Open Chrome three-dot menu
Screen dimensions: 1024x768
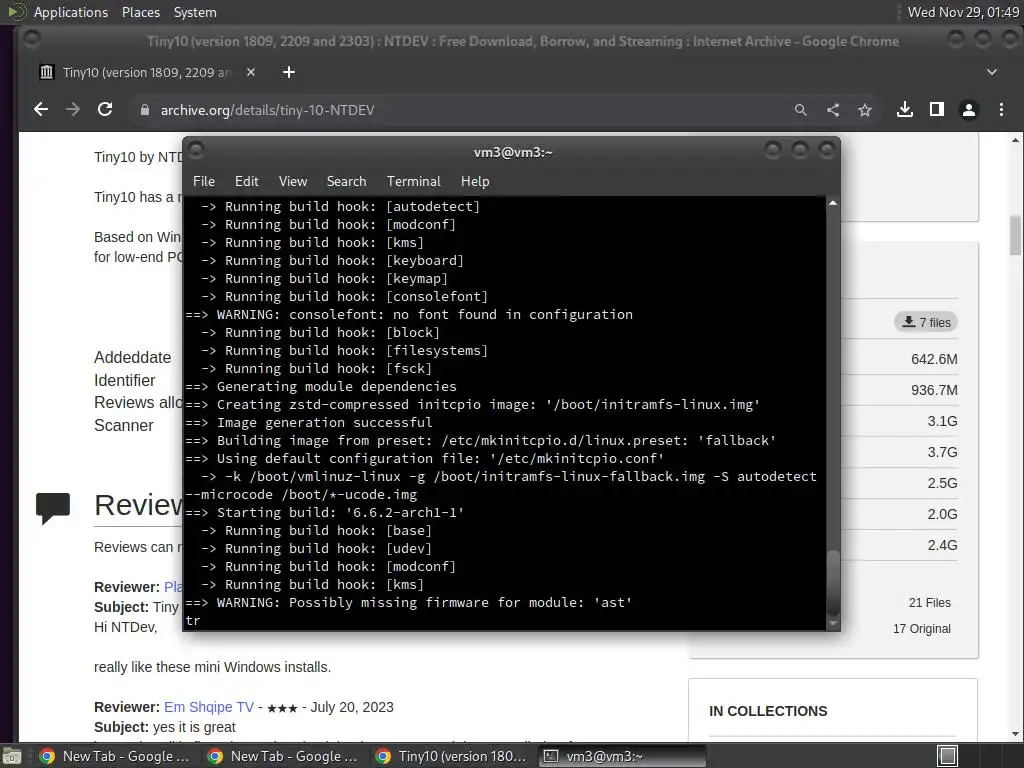1001,110
